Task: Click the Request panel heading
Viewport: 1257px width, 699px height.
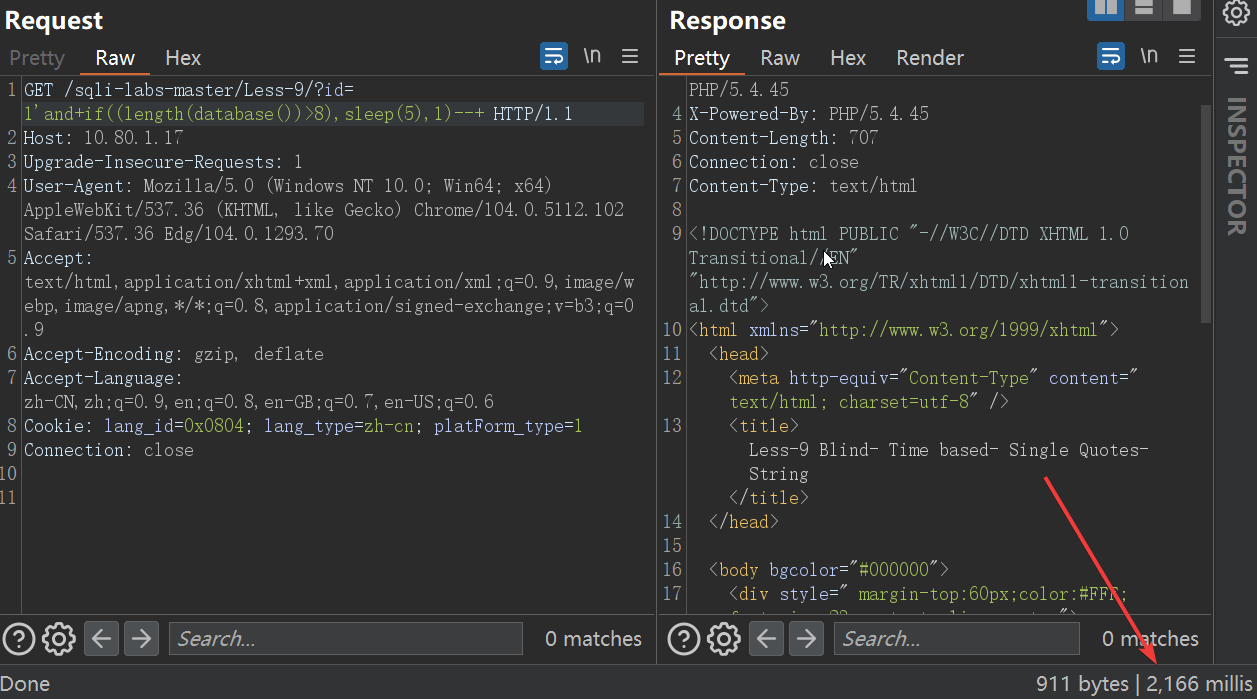Action: tap(54, 20)
